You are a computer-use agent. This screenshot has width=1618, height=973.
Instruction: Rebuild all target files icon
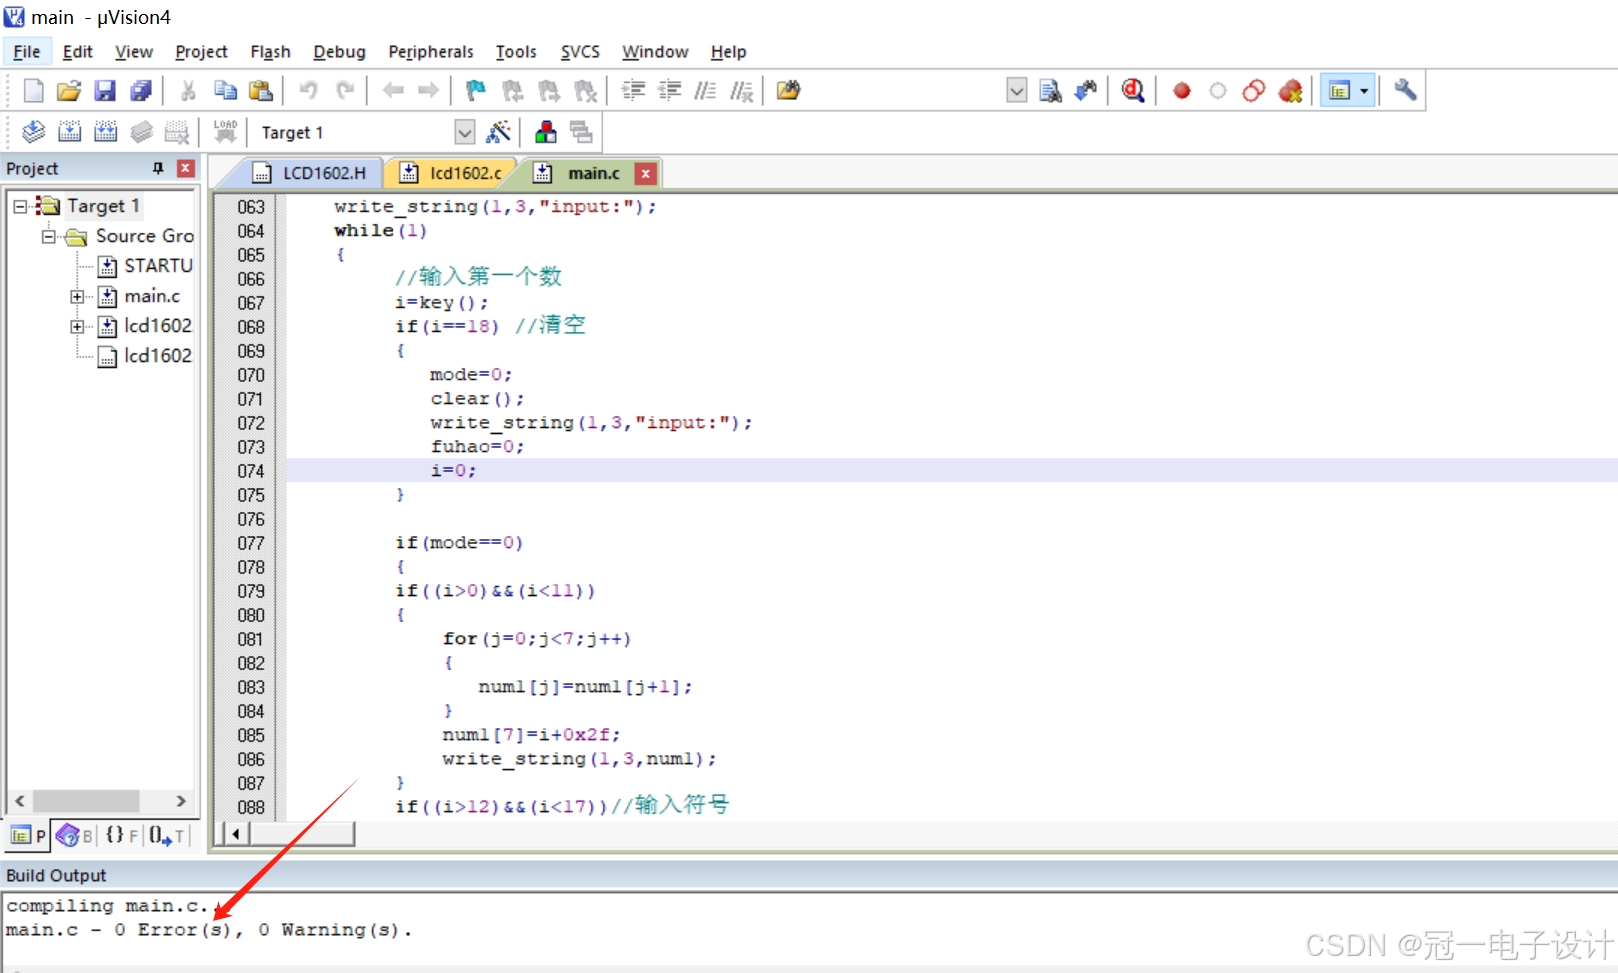[105, 132]
